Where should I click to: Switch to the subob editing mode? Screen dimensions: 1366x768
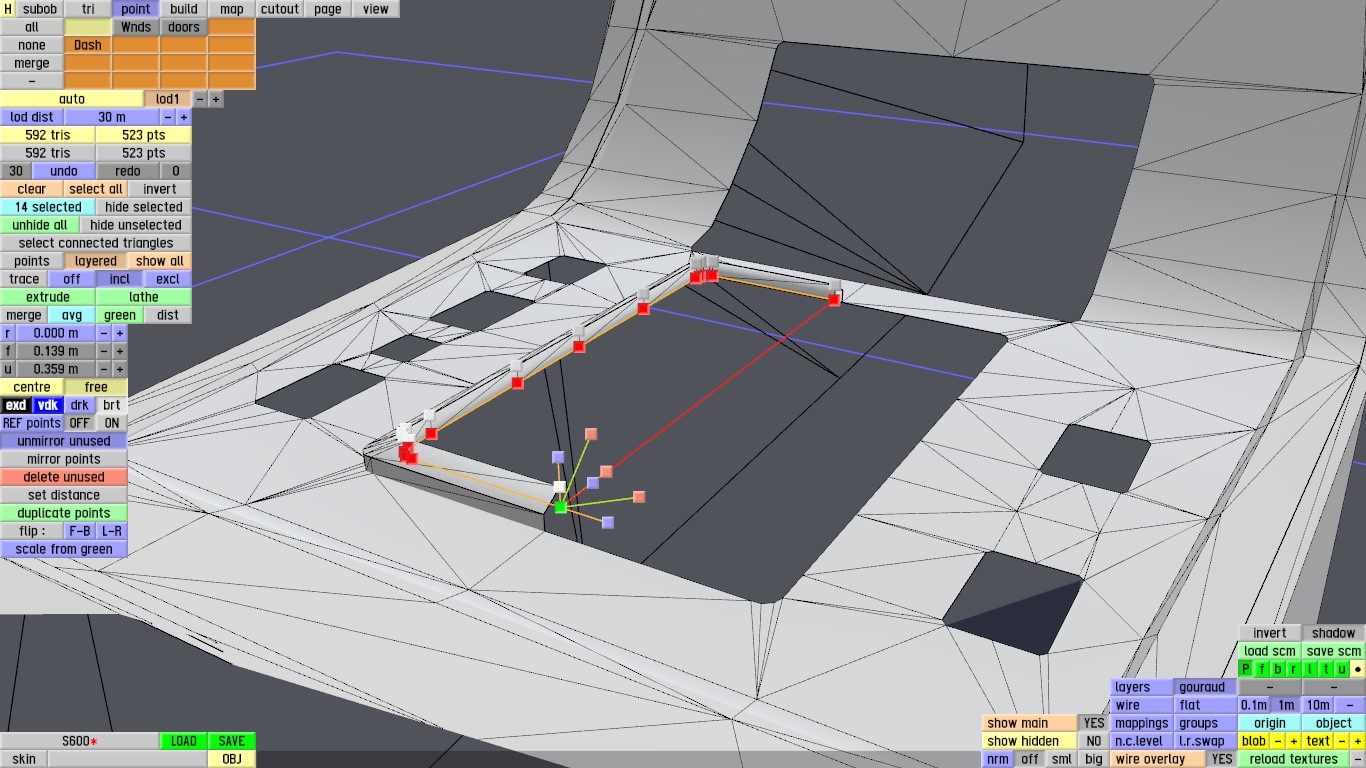[40, 9]
